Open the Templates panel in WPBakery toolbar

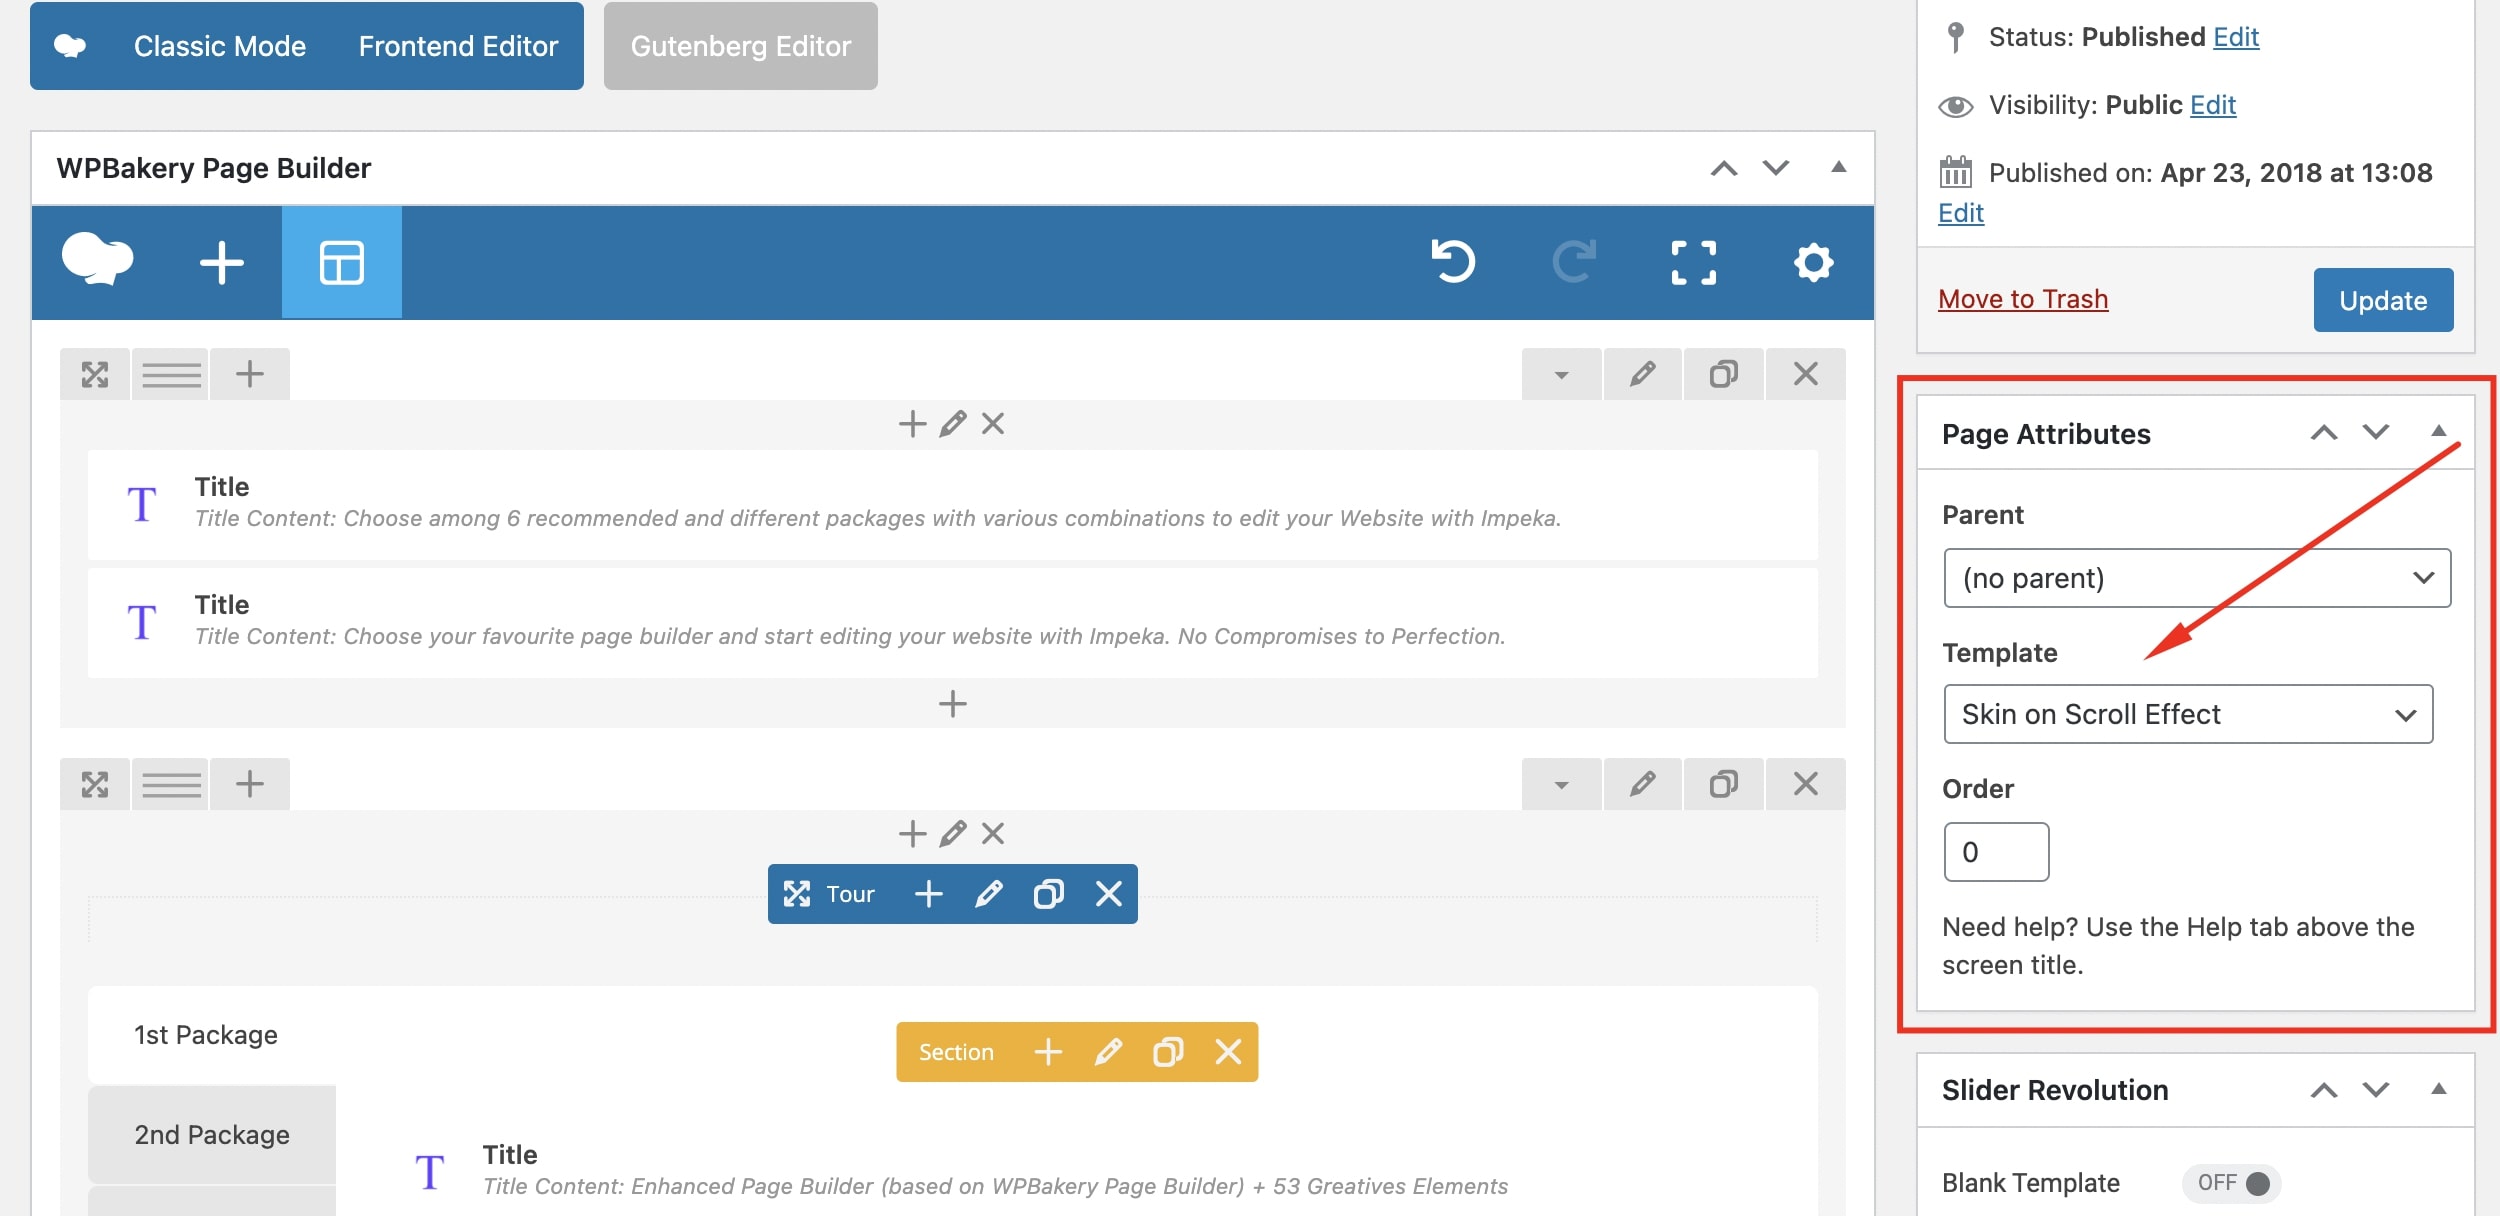coord(341,262)
